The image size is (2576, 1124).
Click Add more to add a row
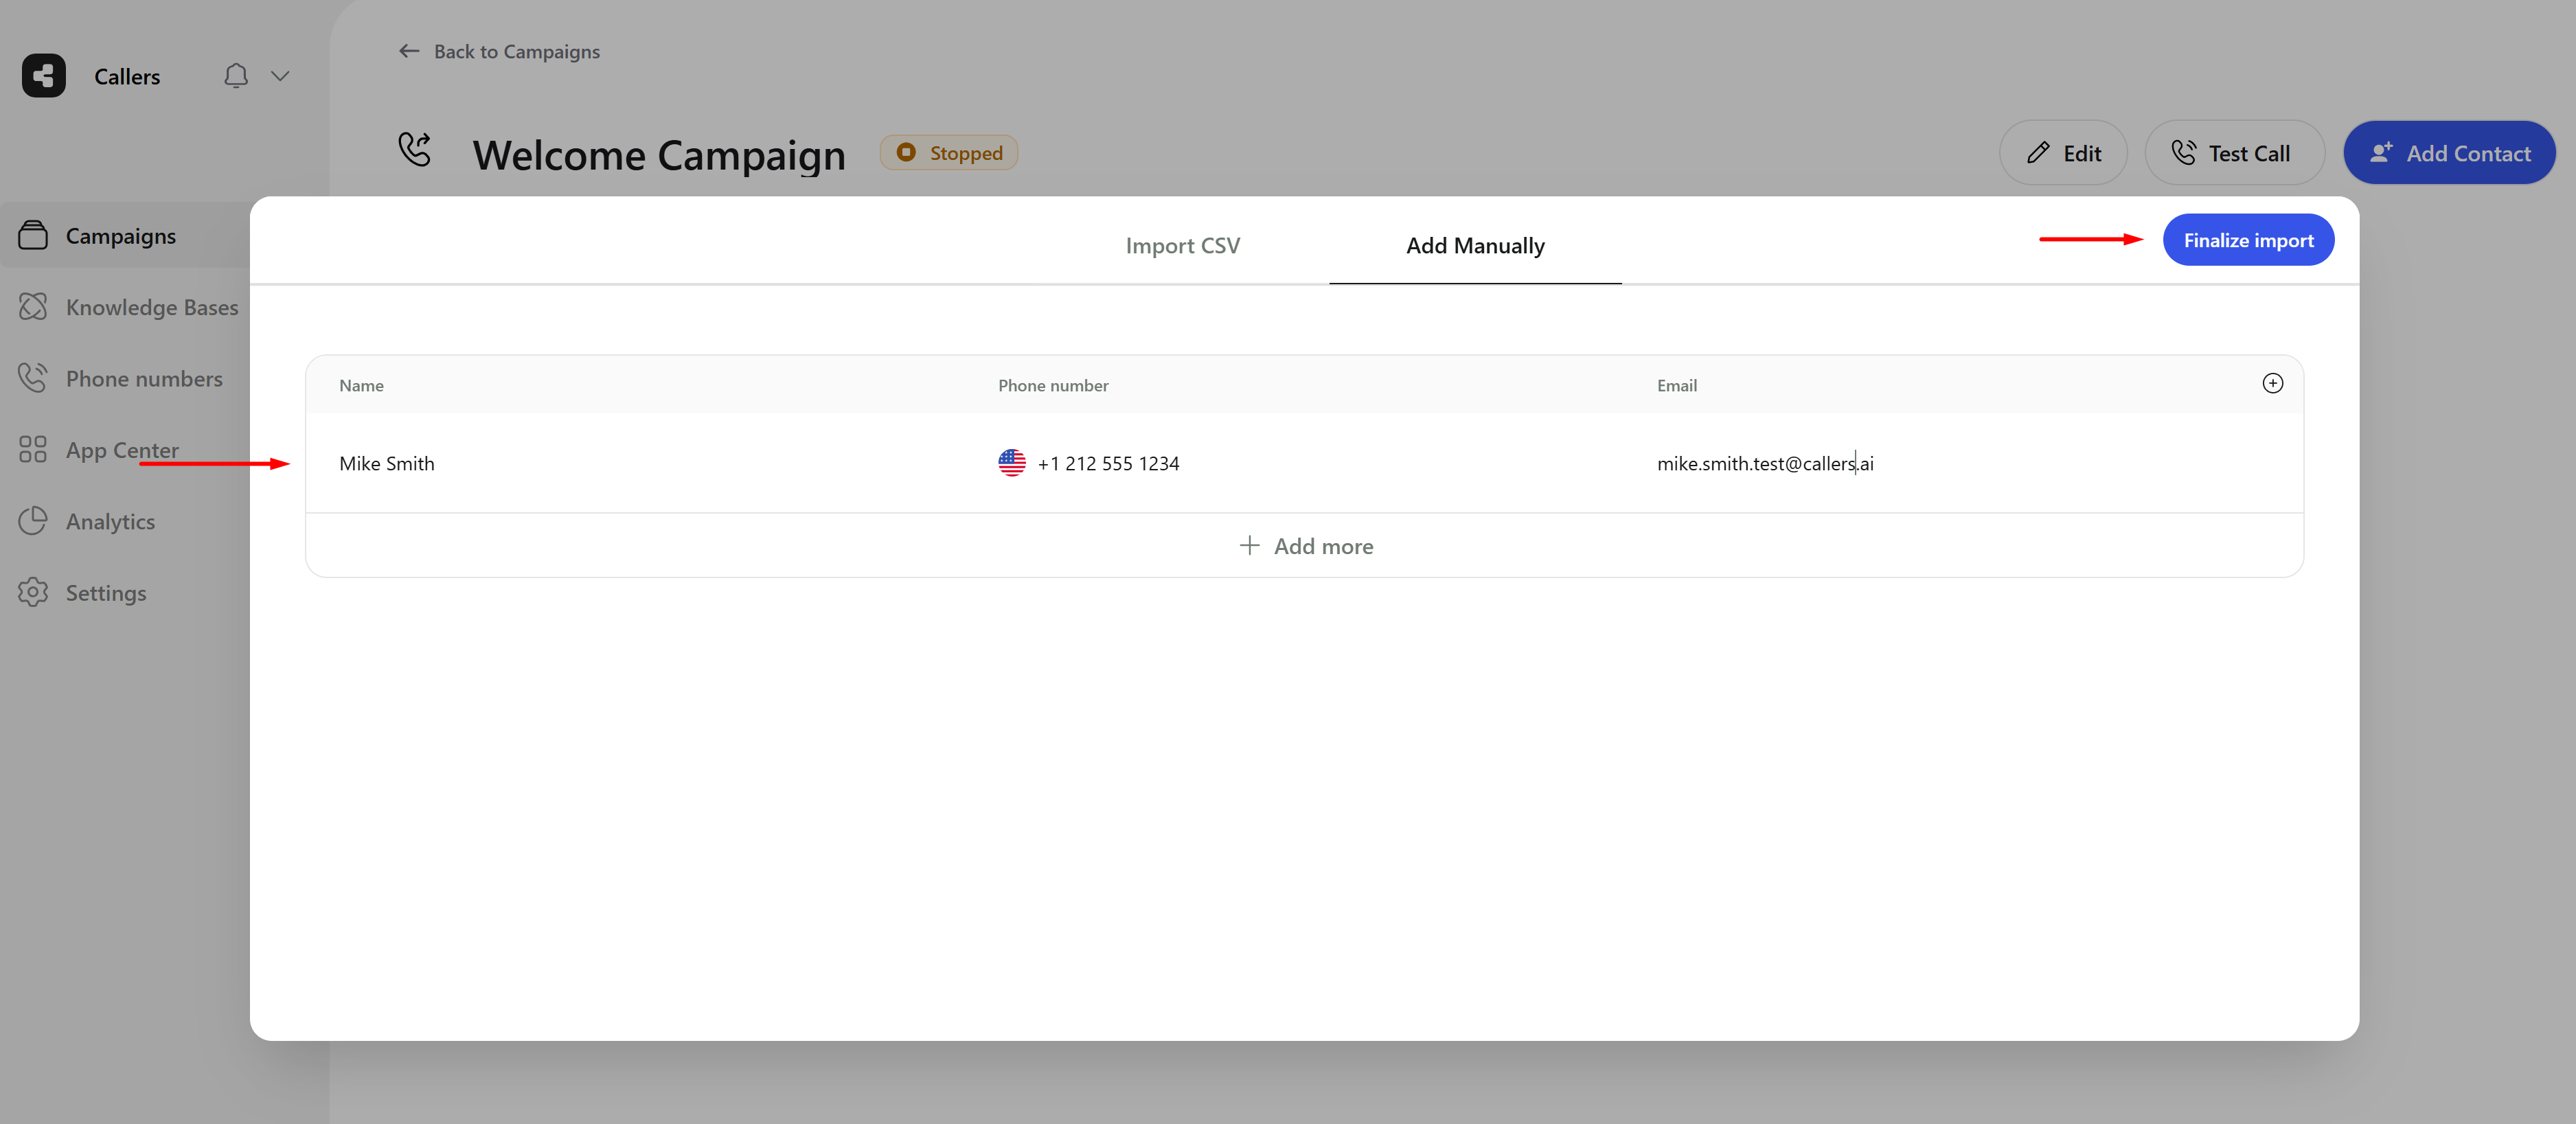pos(1305,546)
